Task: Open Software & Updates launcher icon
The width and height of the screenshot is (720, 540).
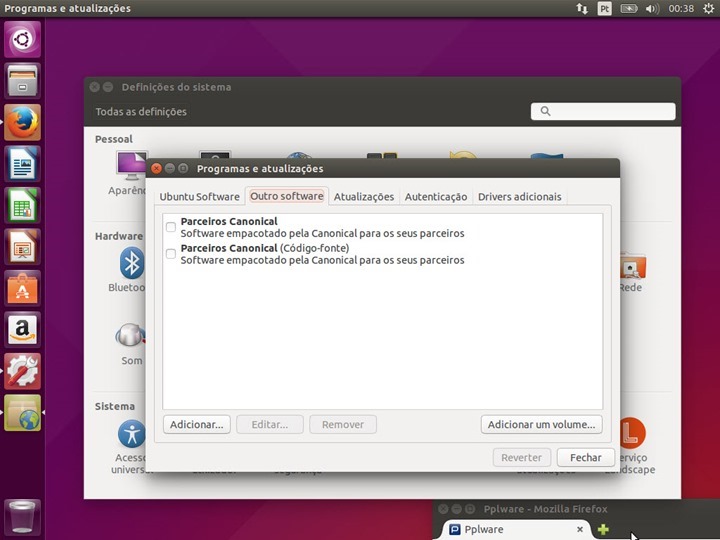Action: pos(22,412)
